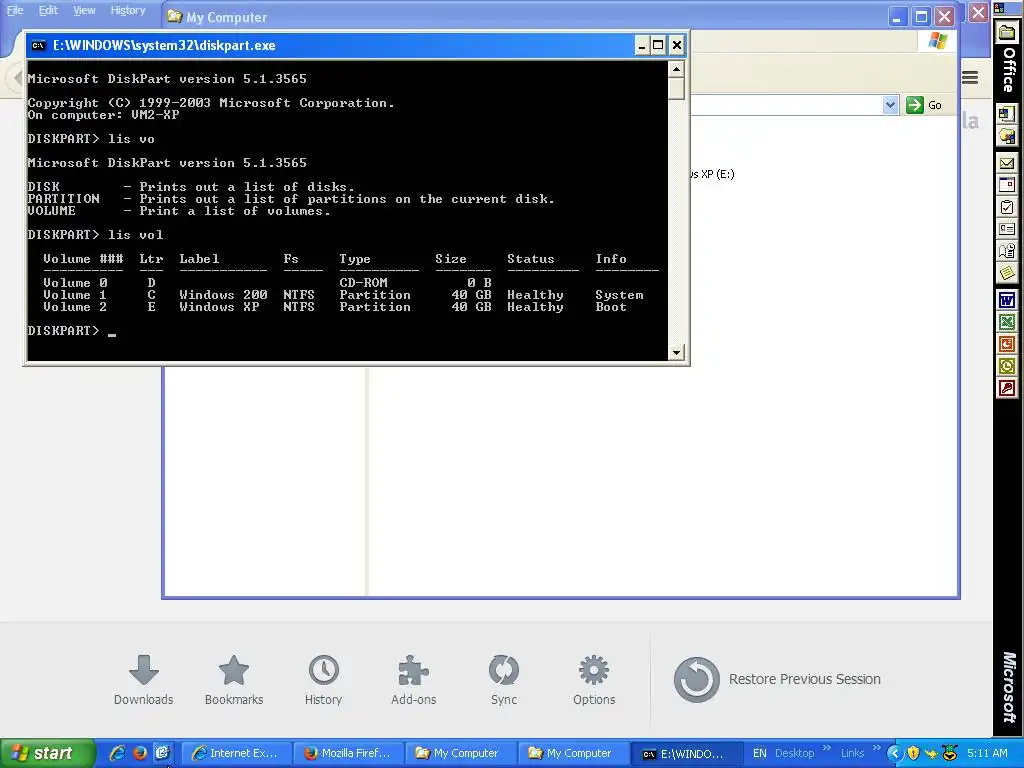The width and height of the screenshot is (1024, 768).
Task: Open Firefox Add-ons puzzle icon
Action: (413, 670)
